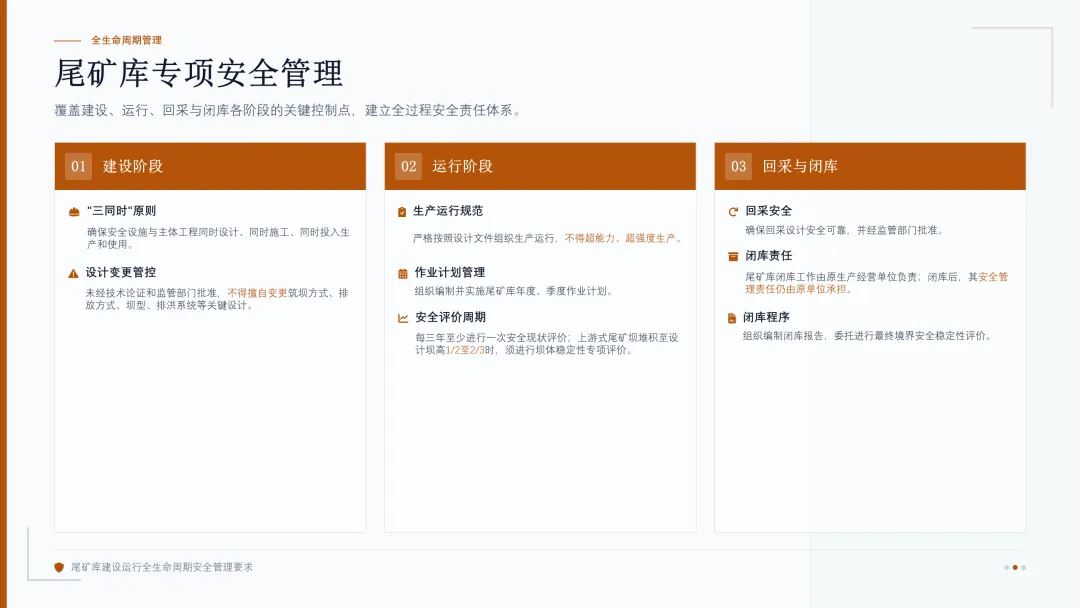Click the section label 全生命周期管理
This screenshot has width=1080, height=608.
(x=127, y=41)
